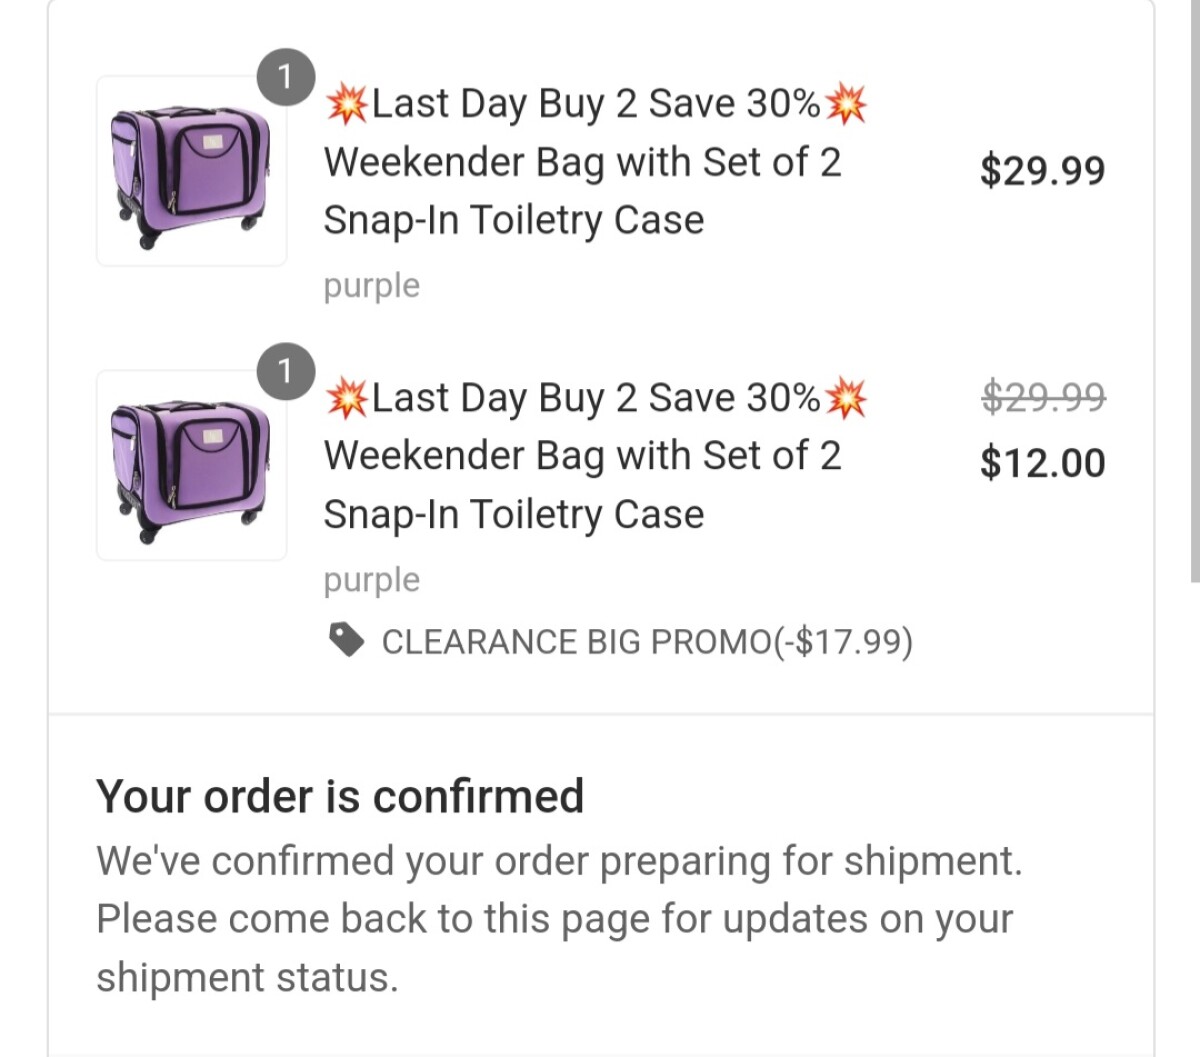Image resolution: width=1200 pixels, height=1057 pixels.
Task: Click the trailing explosion emoji in the second item title
Action: point(846,398)
